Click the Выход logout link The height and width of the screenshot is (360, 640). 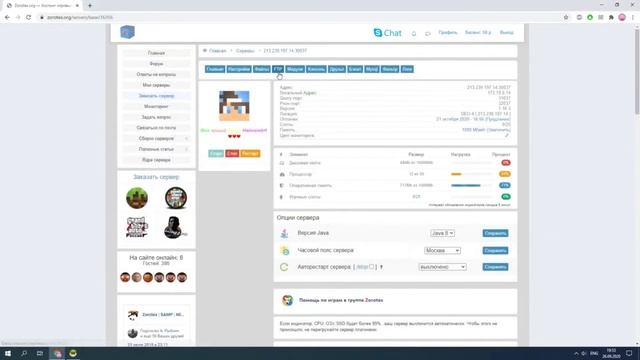[x=507, y=33]
